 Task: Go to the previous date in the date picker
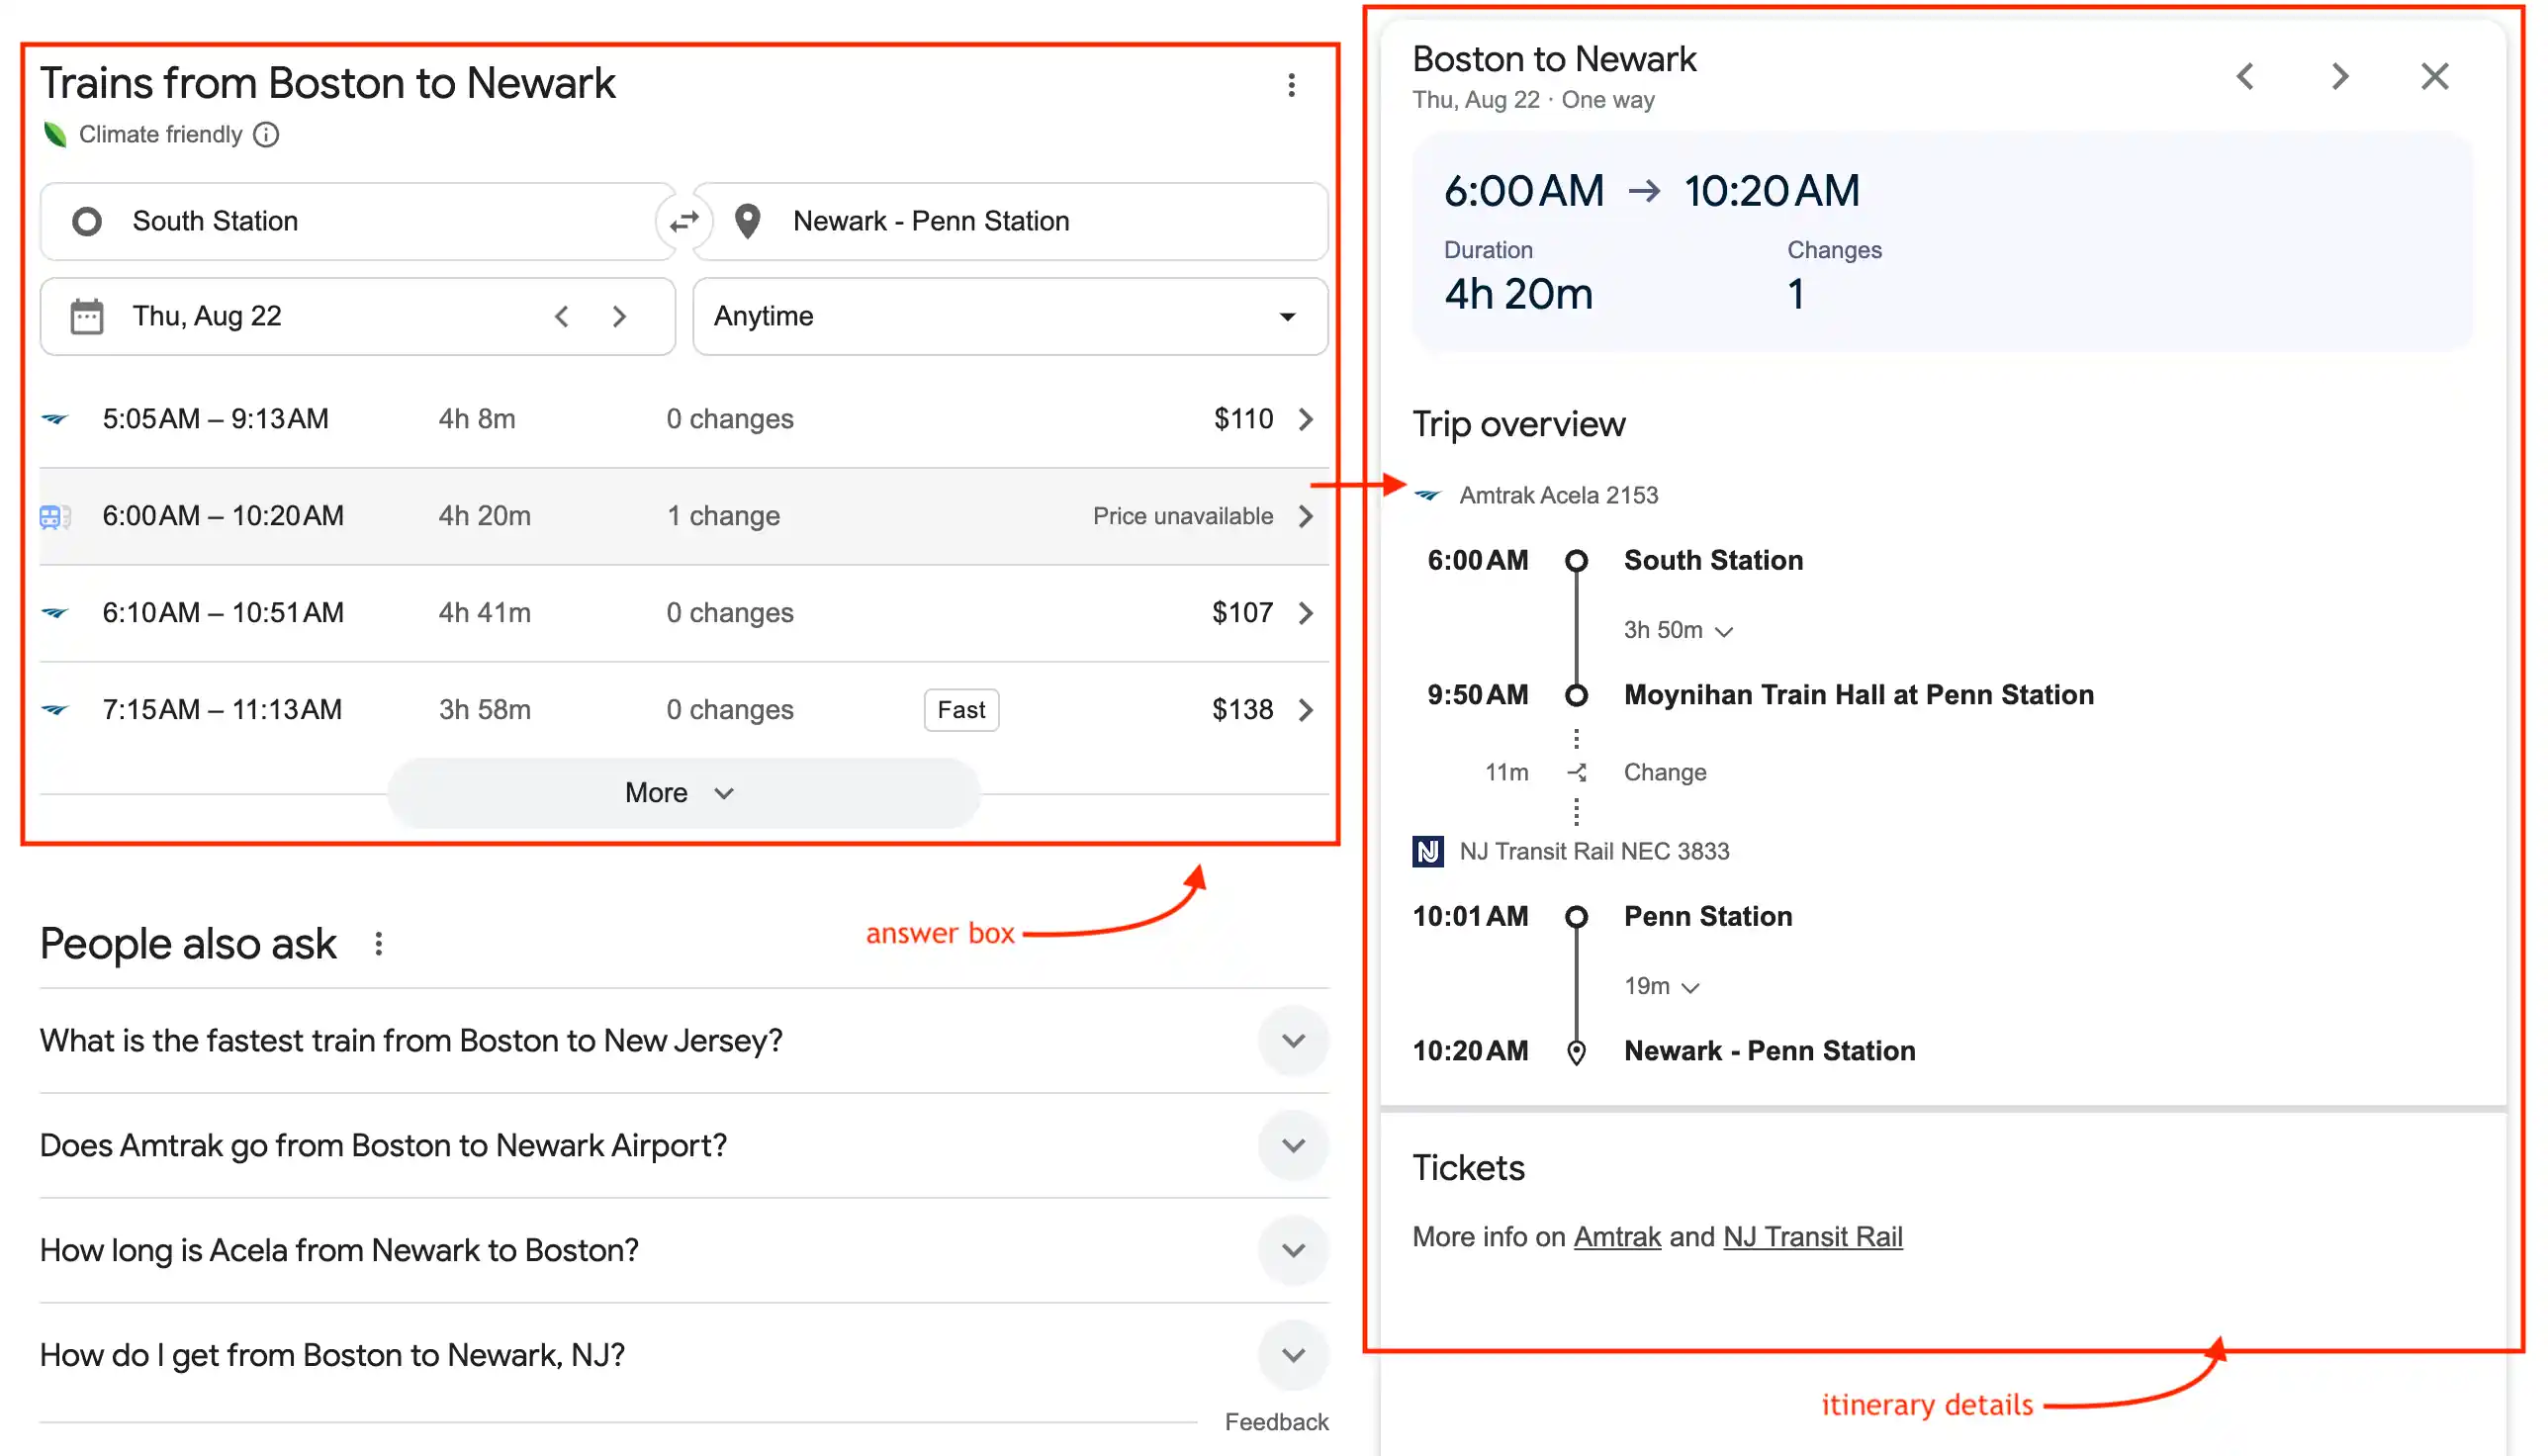click(562, 316)
